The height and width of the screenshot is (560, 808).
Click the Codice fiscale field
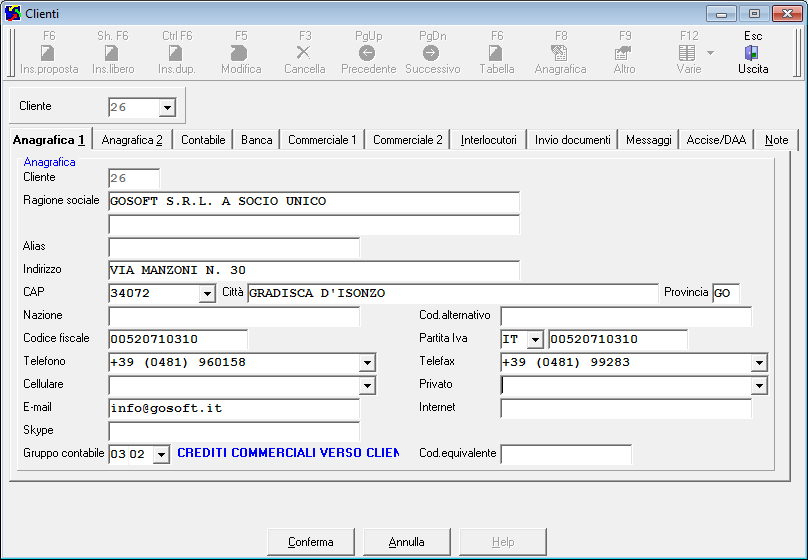(x=178, y=340)
